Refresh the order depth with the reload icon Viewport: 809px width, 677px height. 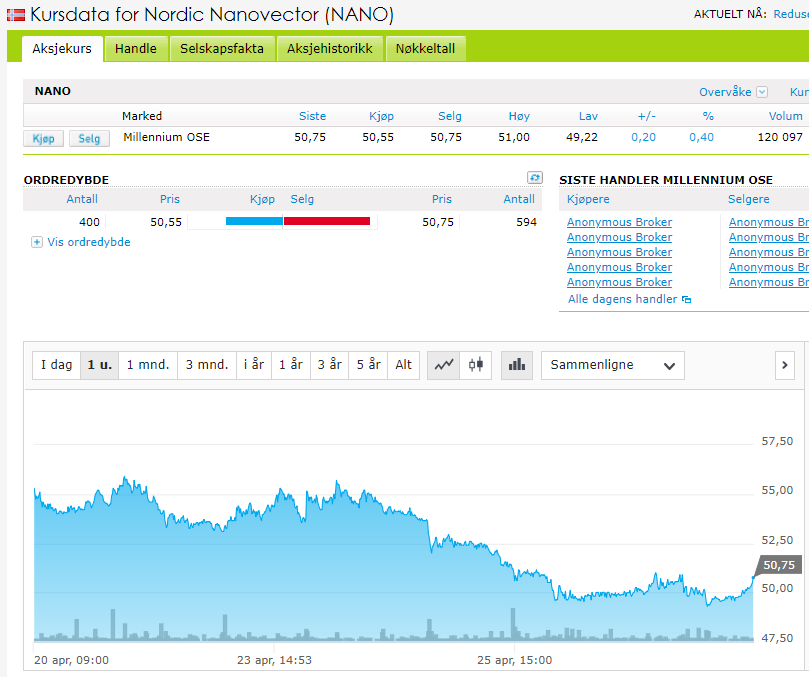point(535,178)
